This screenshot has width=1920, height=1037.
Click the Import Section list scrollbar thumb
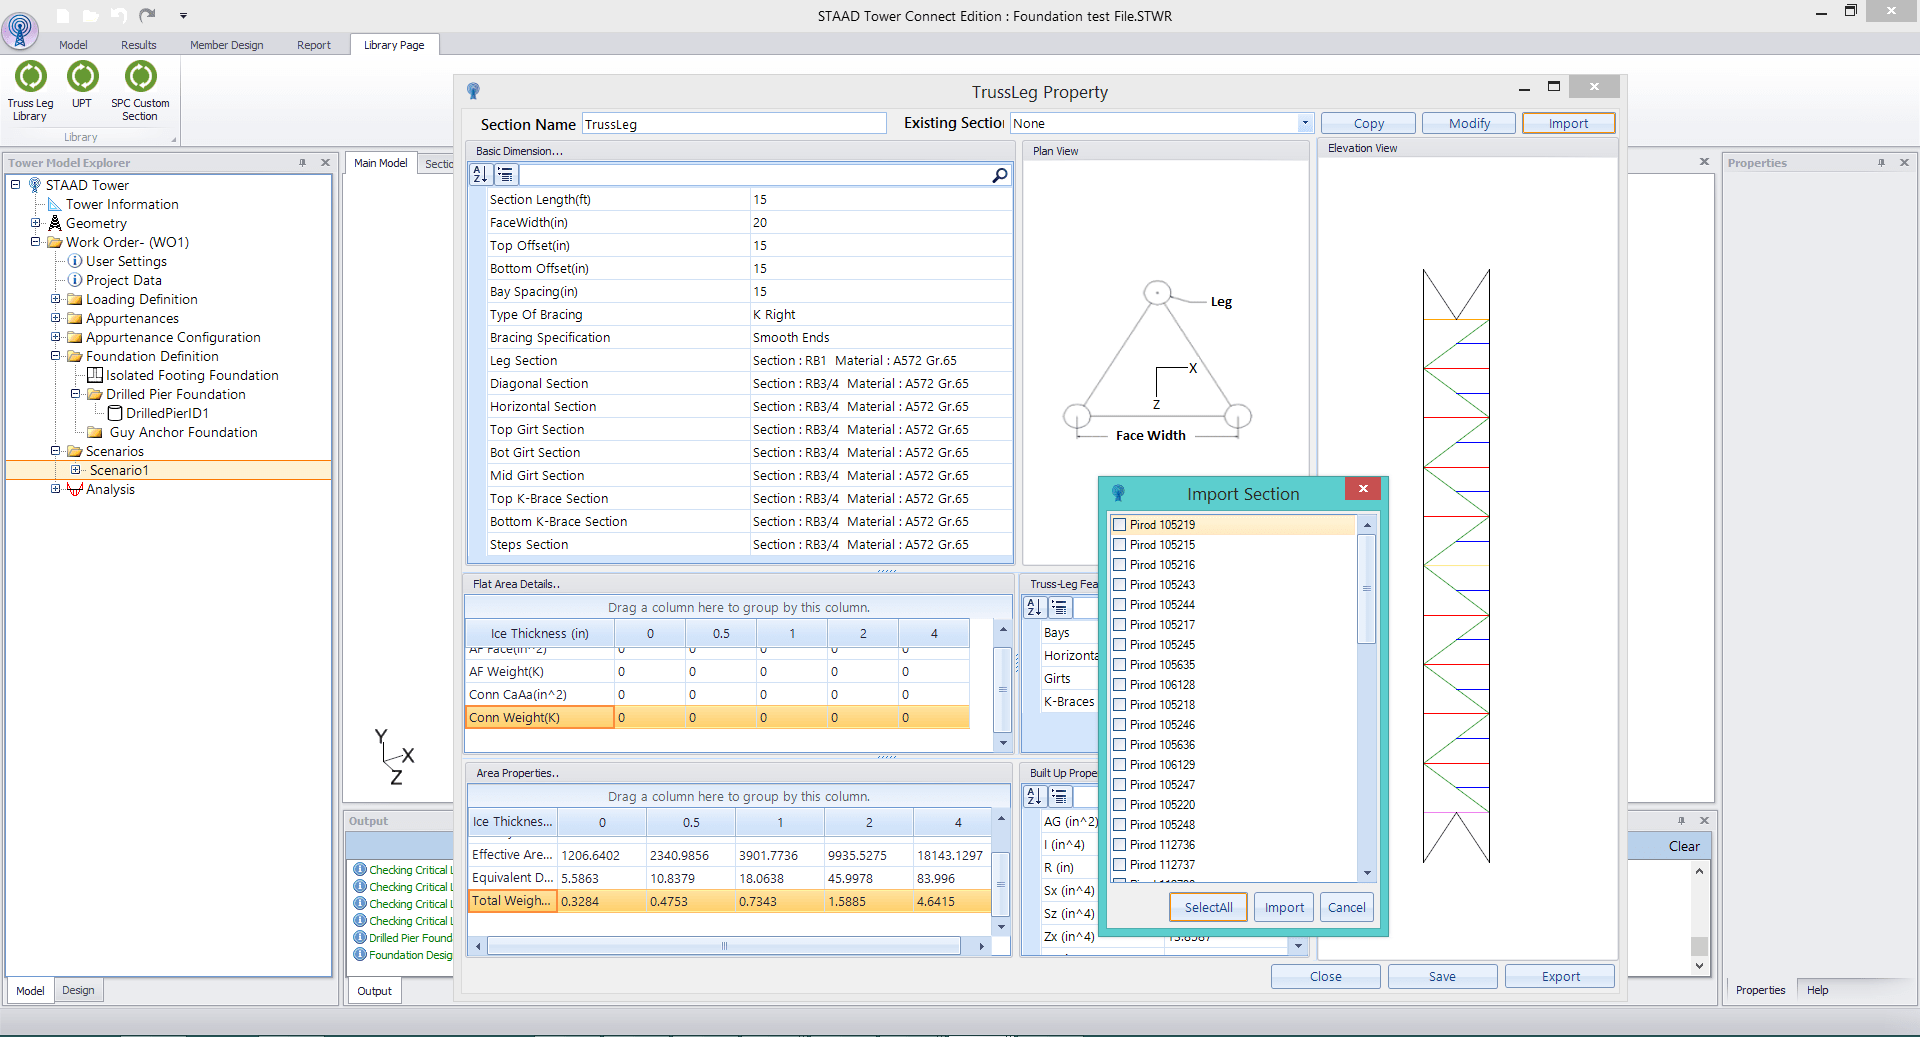(1366, 588)
